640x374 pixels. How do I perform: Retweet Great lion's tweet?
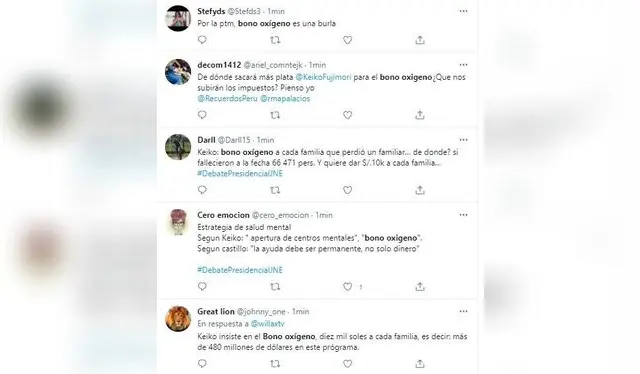pyautogui.click(x=275, y=363)
